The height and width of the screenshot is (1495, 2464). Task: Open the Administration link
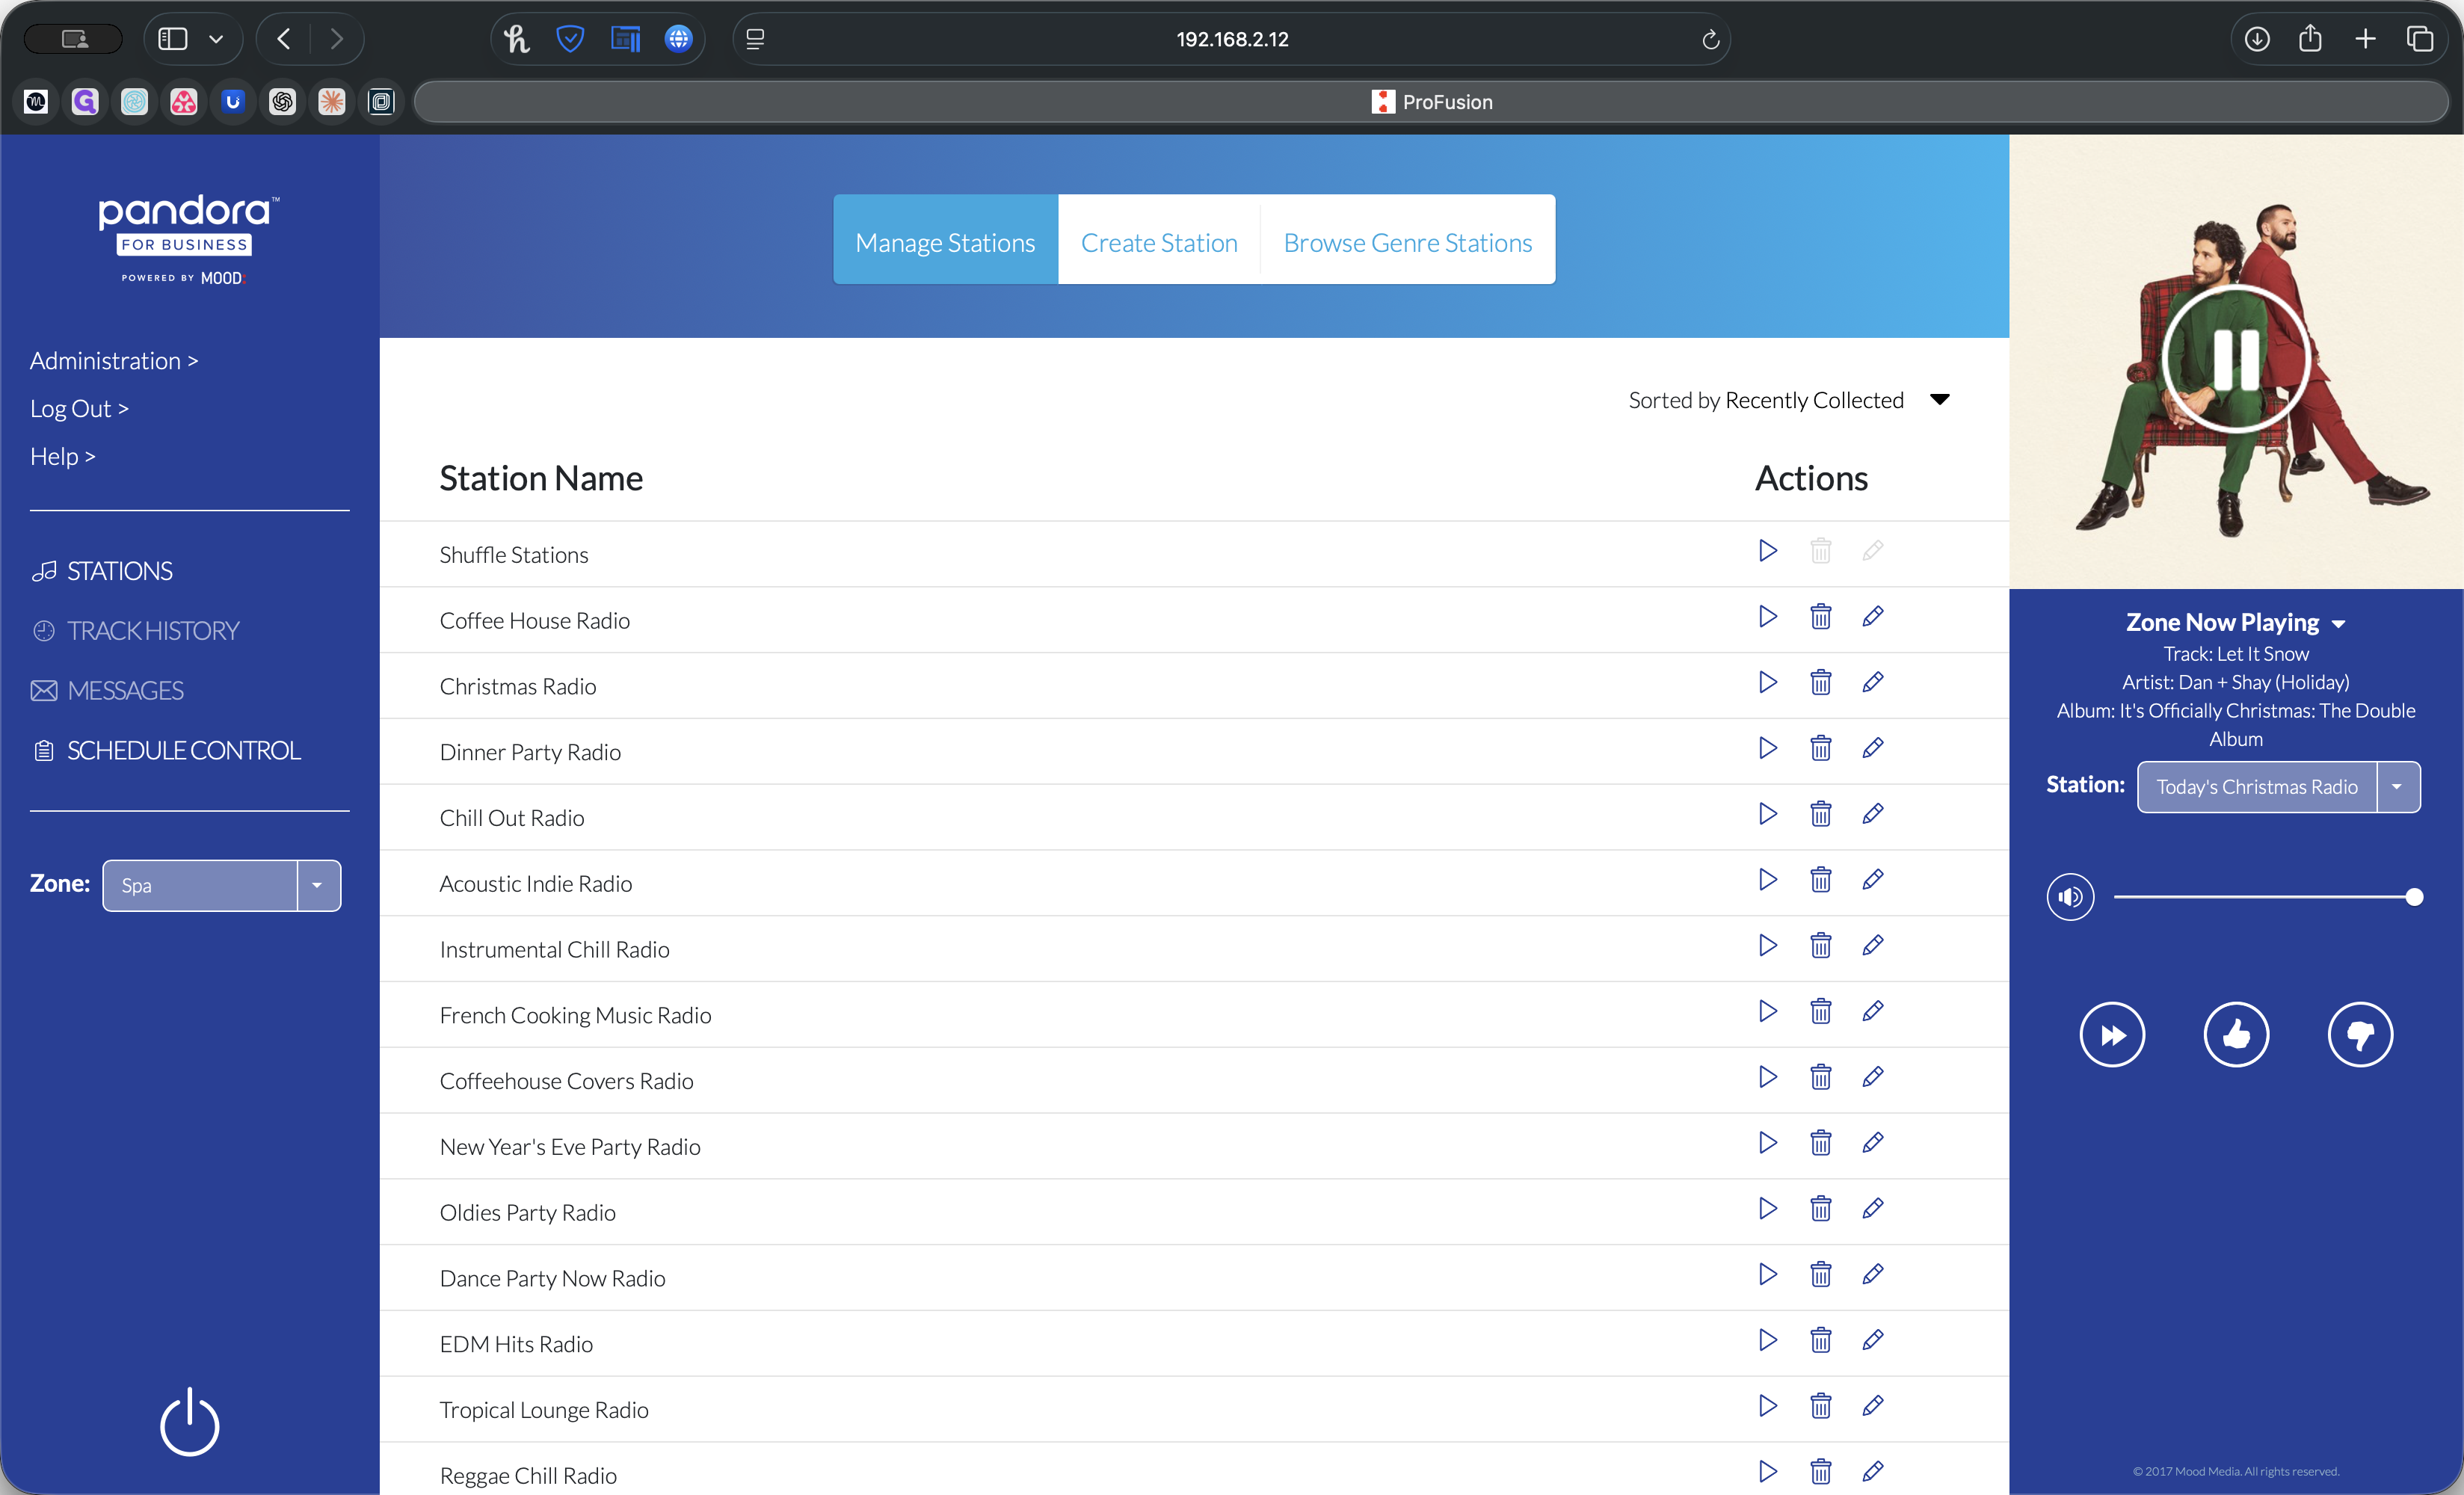coord(114,361)
